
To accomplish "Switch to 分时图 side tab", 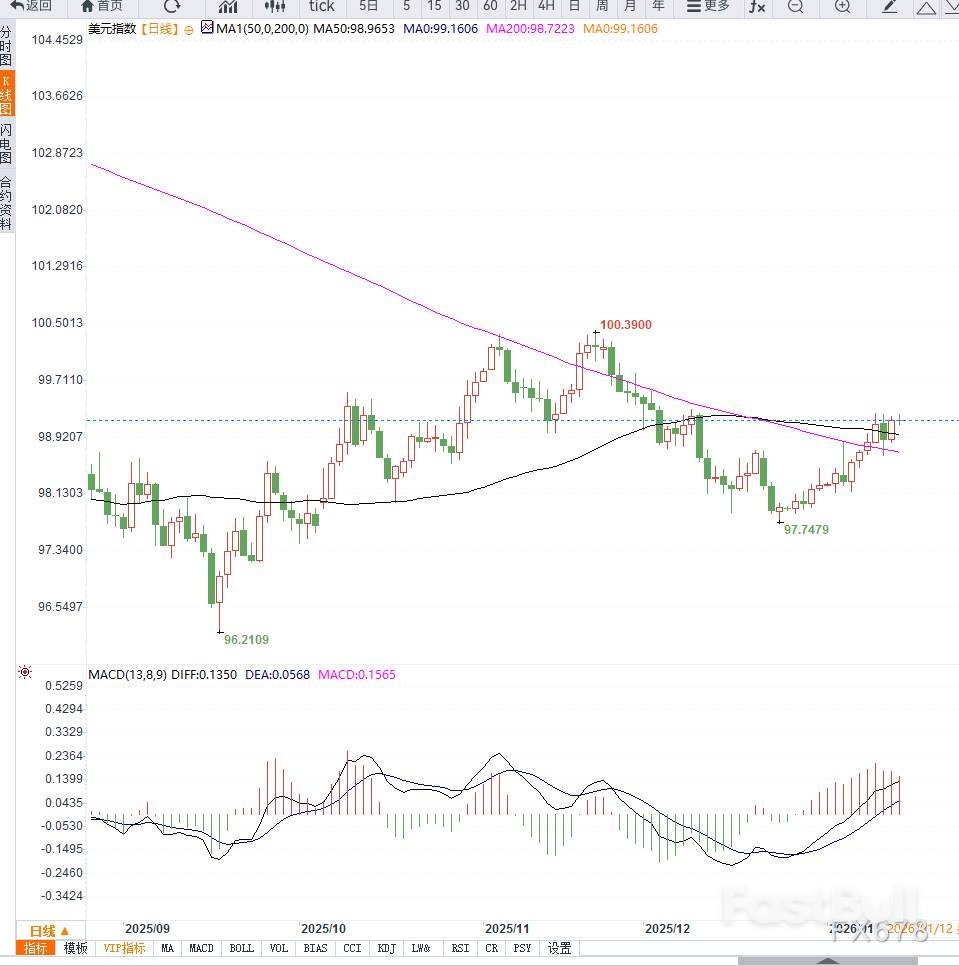I will tap(7, 46).
